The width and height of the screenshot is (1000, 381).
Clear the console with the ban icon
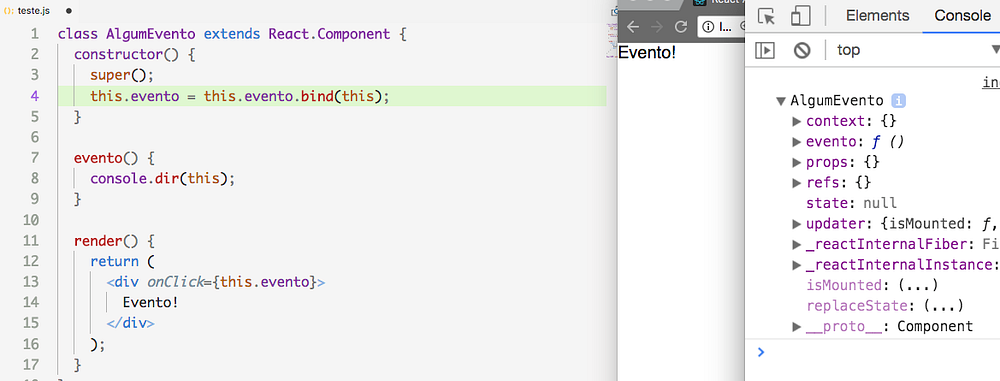coord(802,50)
